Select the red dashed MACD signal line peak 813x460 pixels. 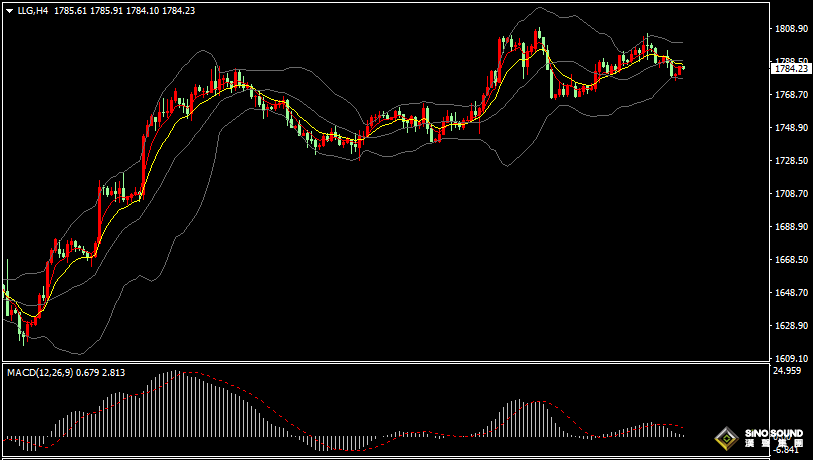tap(191, 372)
